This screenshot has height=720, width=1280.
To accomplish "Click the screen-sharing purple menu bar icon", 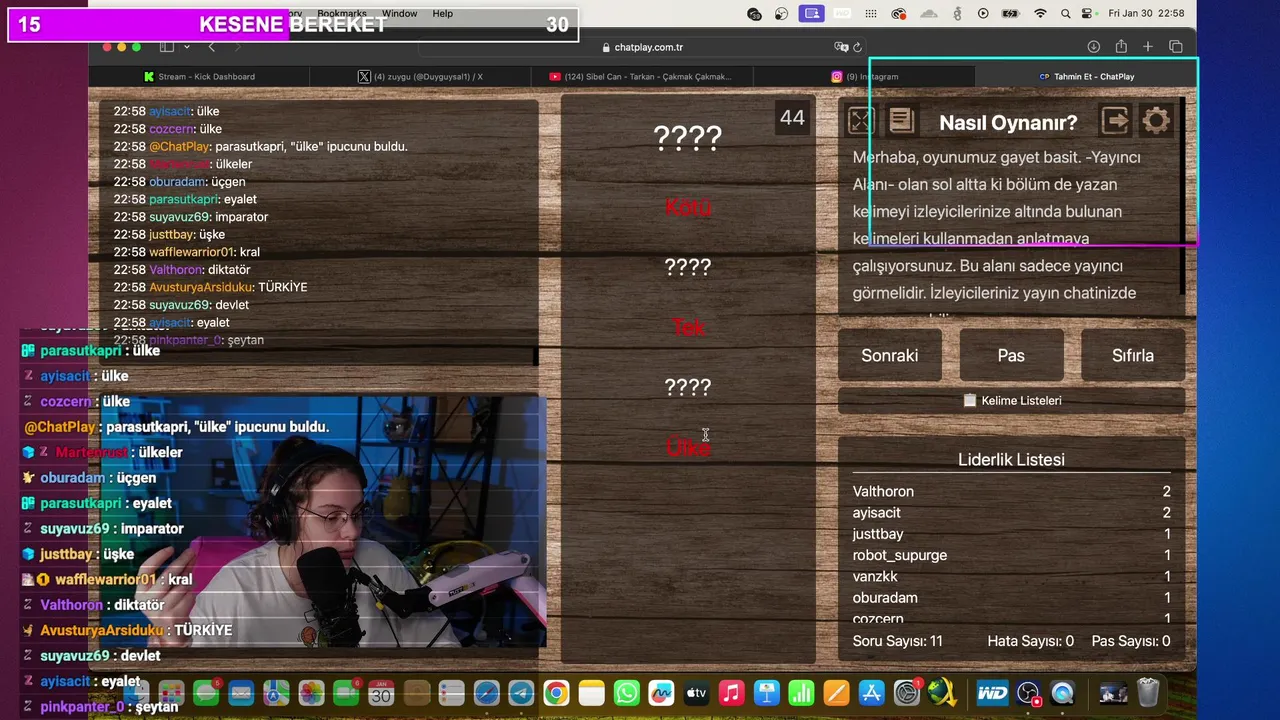I will point(811,14).
